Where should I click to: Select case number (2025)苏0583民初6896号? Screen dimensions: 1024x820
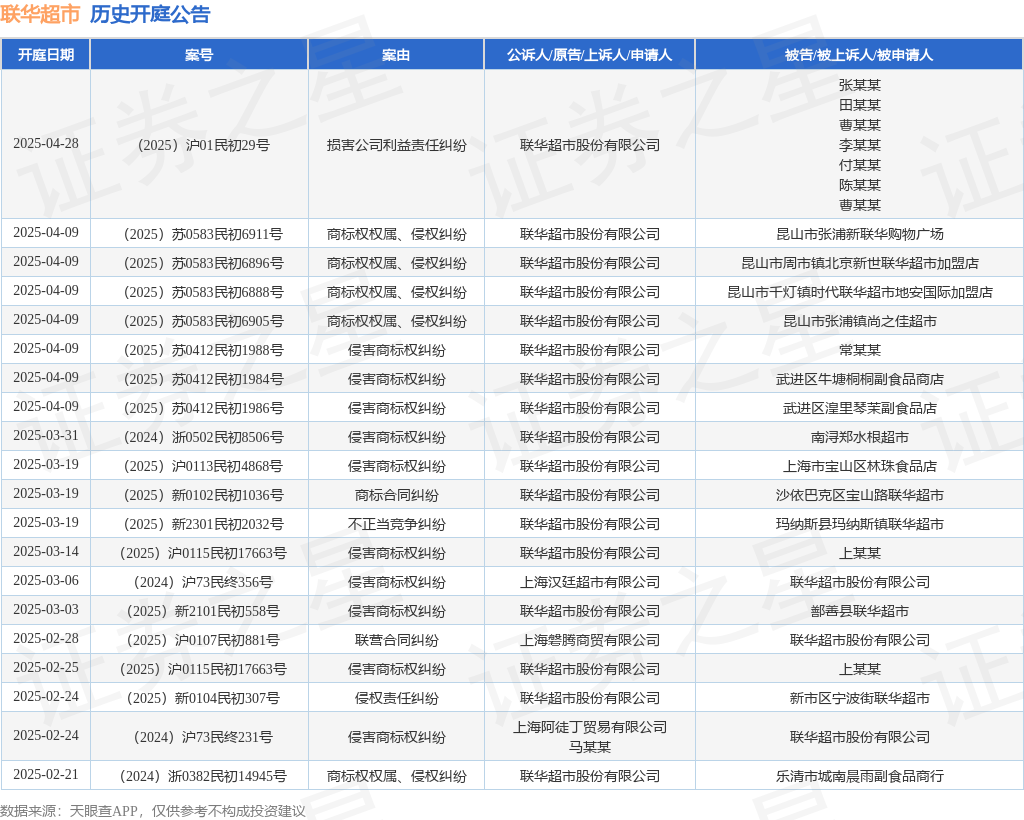(x=204, y=263)
